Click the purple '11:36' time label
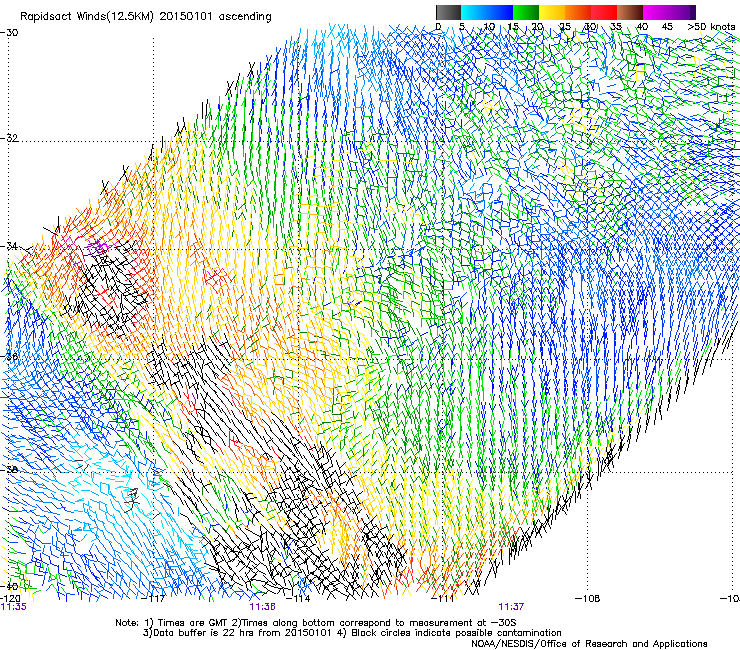The image size is (740, 650). [x=262, y=607]
